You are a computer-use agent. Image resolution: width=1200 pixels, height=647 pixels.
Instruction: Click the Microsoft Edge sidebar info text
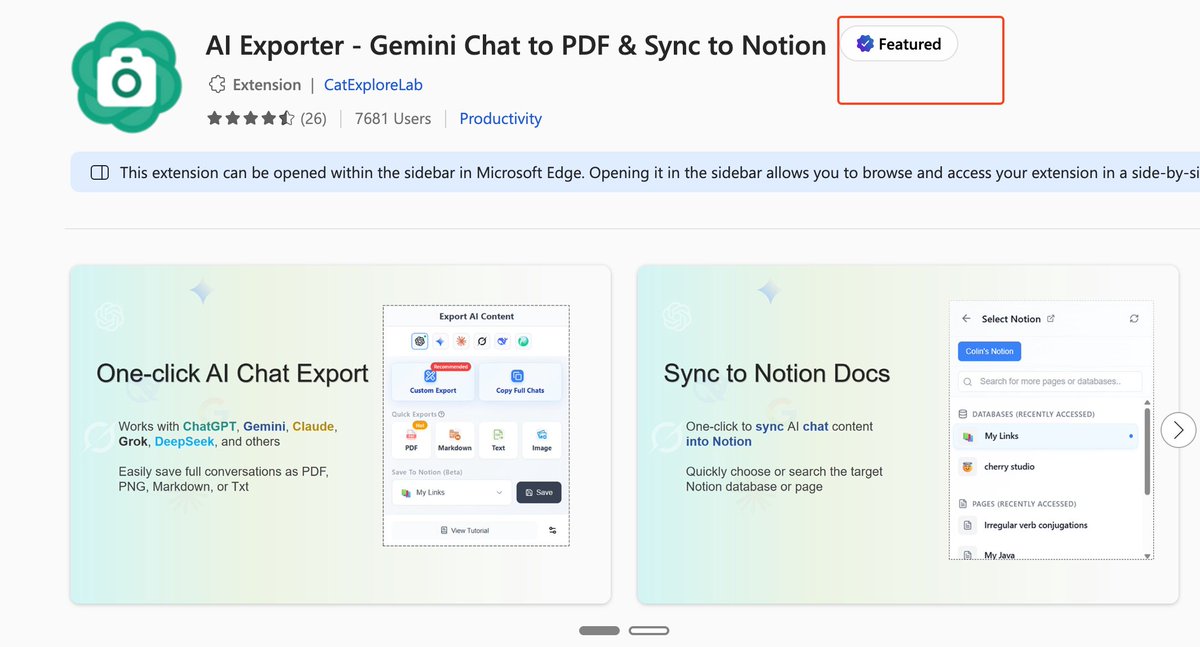(x=659, y=173)
